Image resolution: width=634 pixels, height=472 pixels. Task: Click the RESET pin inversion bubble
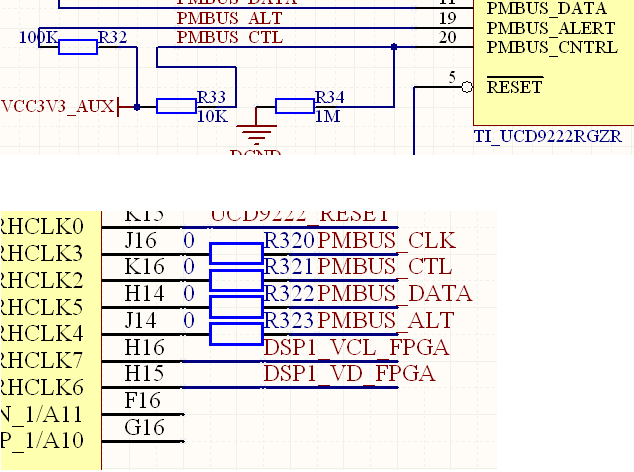click(x=467, y=87)
